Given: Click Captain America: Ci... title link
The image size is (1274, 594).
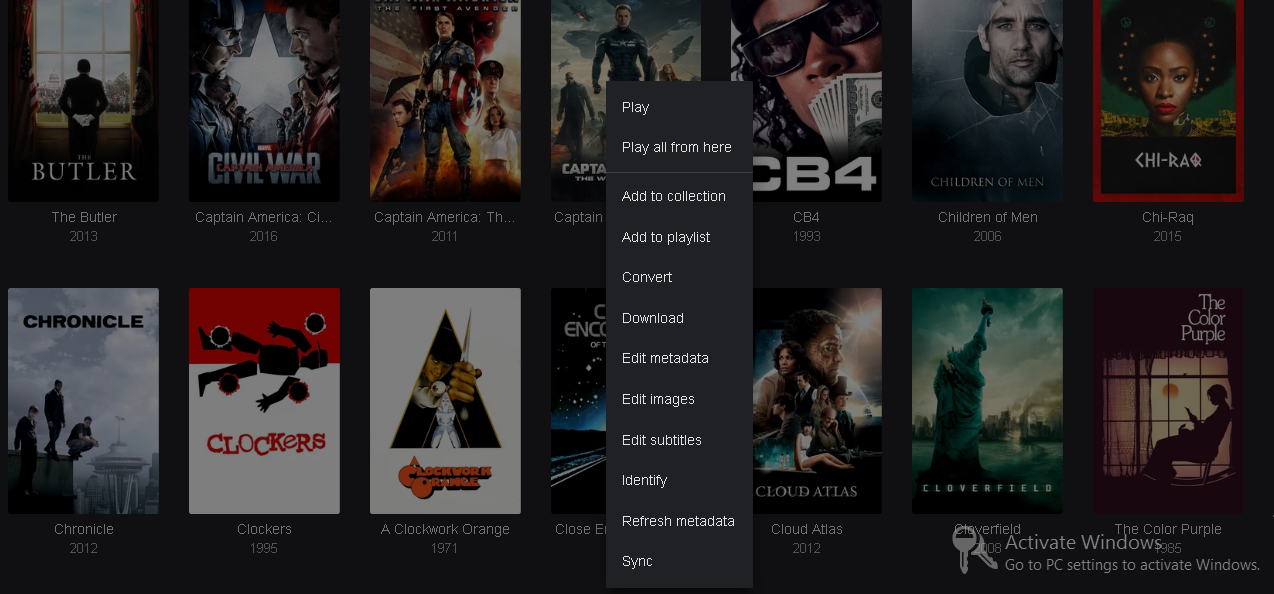Looking at the screenshot, I should pos(264,217).
